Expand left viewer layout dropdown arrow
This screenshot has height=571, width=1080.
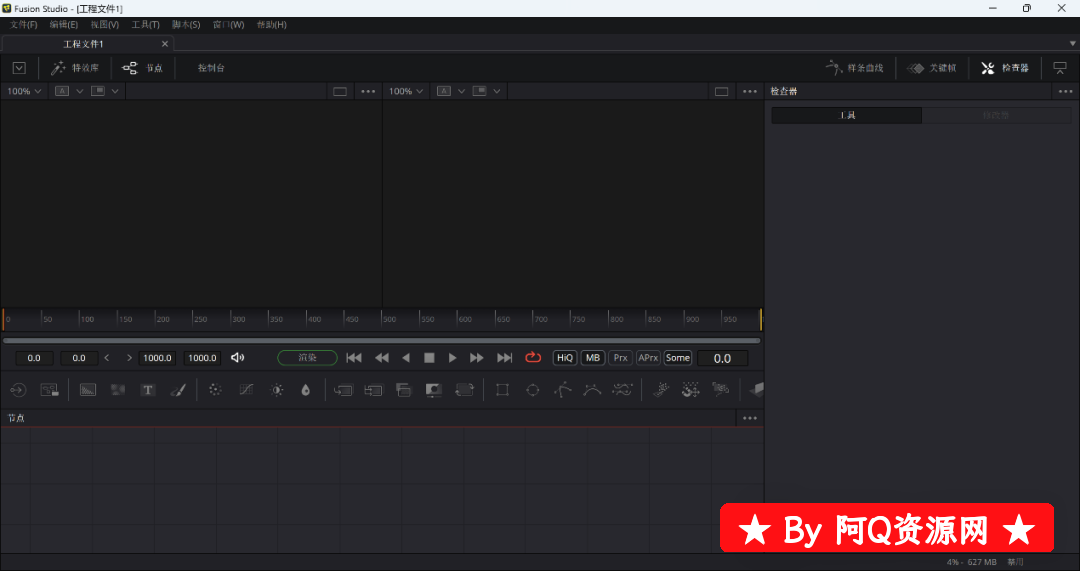tap(115, 91)
